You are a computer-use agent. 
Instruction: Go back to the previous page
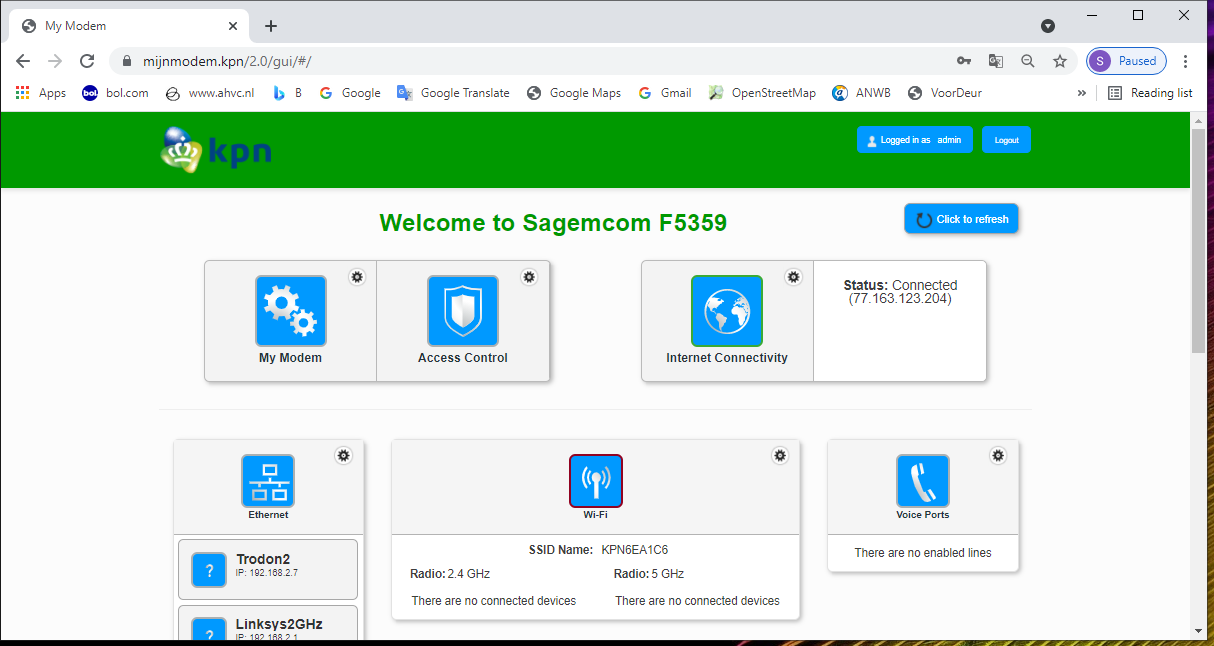(23, 61)
